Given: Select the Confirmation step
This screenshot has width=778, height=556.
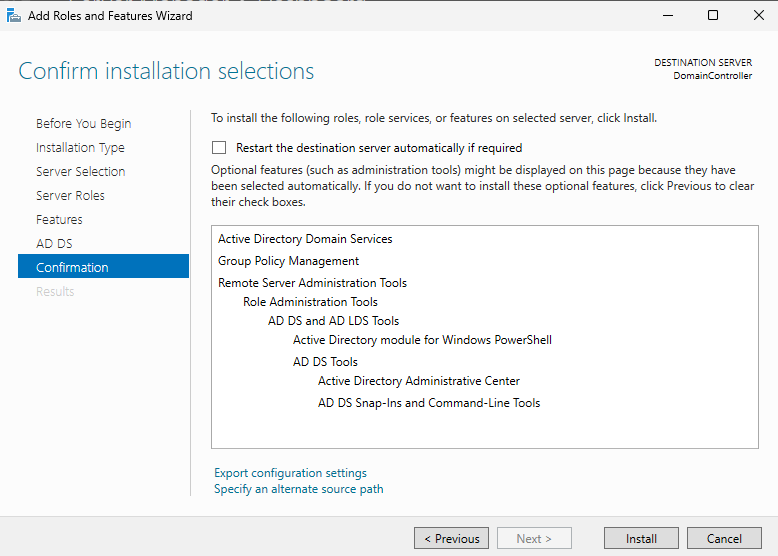Looking at the screenshot, I should tap(72, 268).
